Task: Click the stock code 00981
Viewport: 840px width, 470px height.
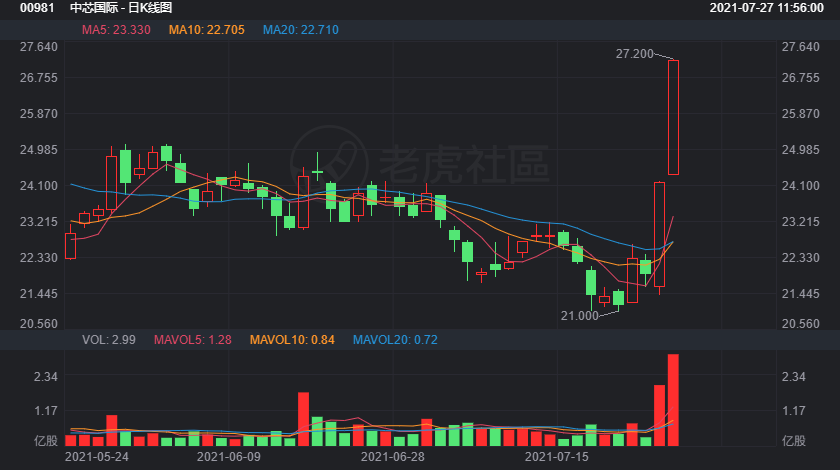Action: coord(36,8)
